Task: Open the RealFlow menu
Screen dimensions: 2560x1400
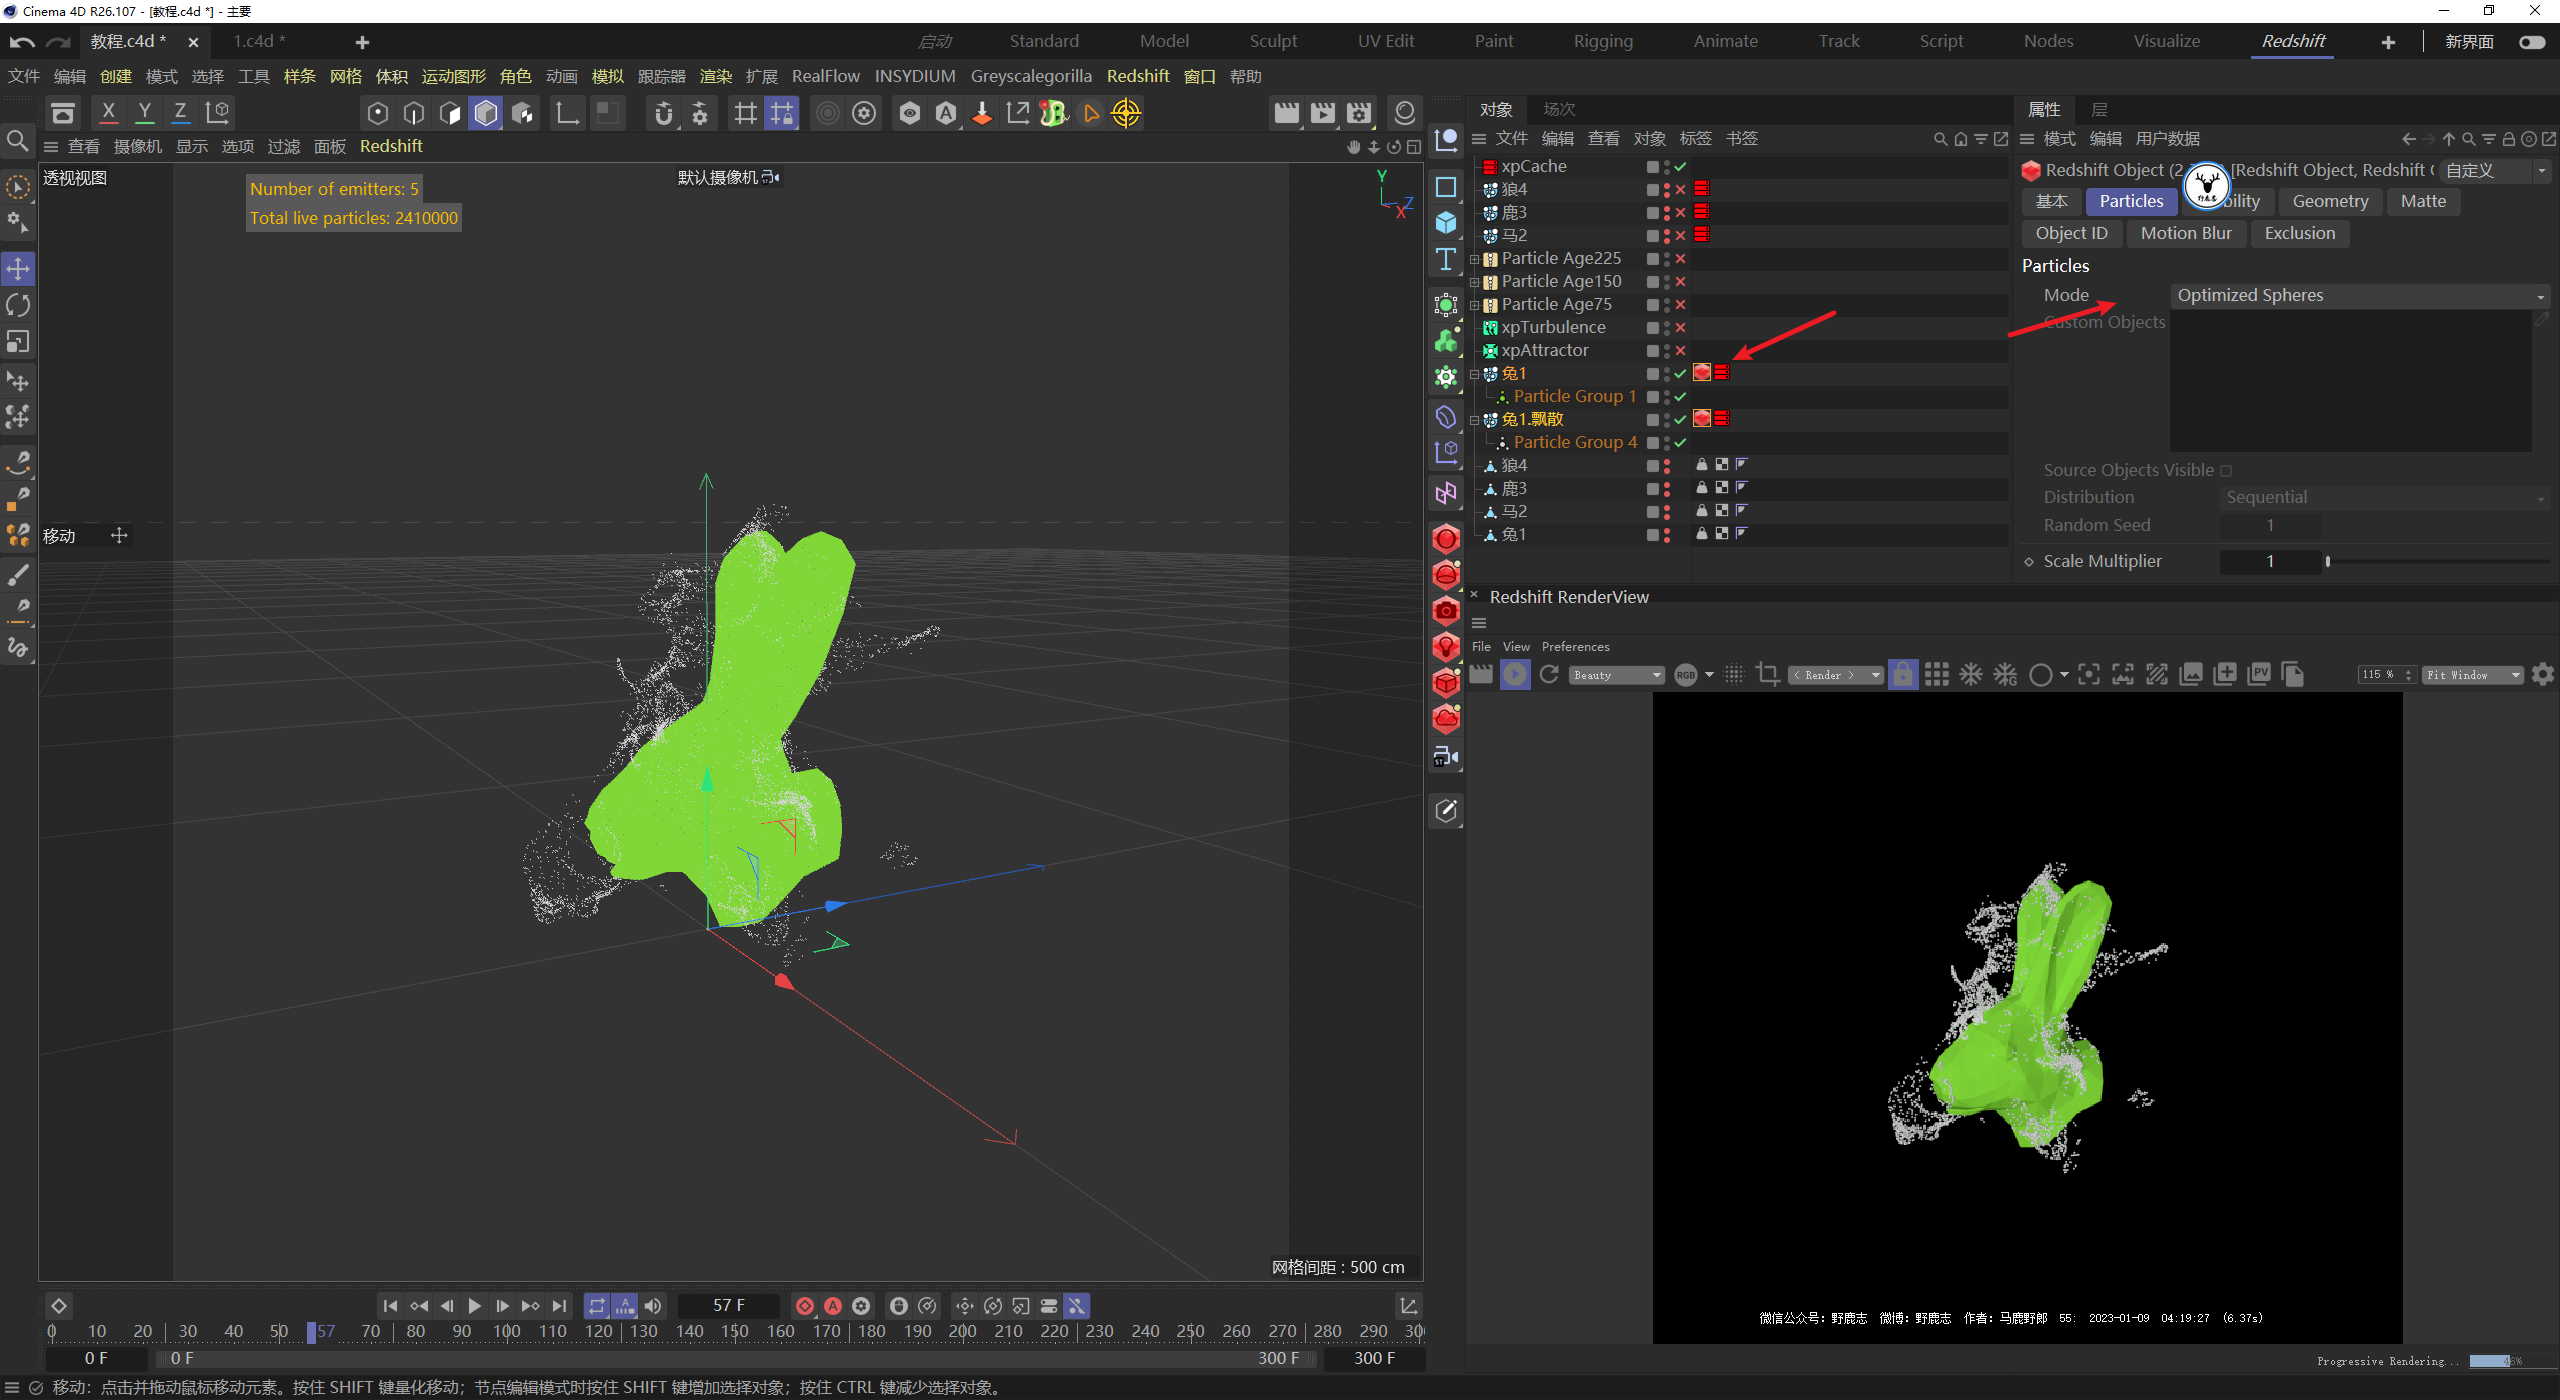Action: tap(825, 76)
